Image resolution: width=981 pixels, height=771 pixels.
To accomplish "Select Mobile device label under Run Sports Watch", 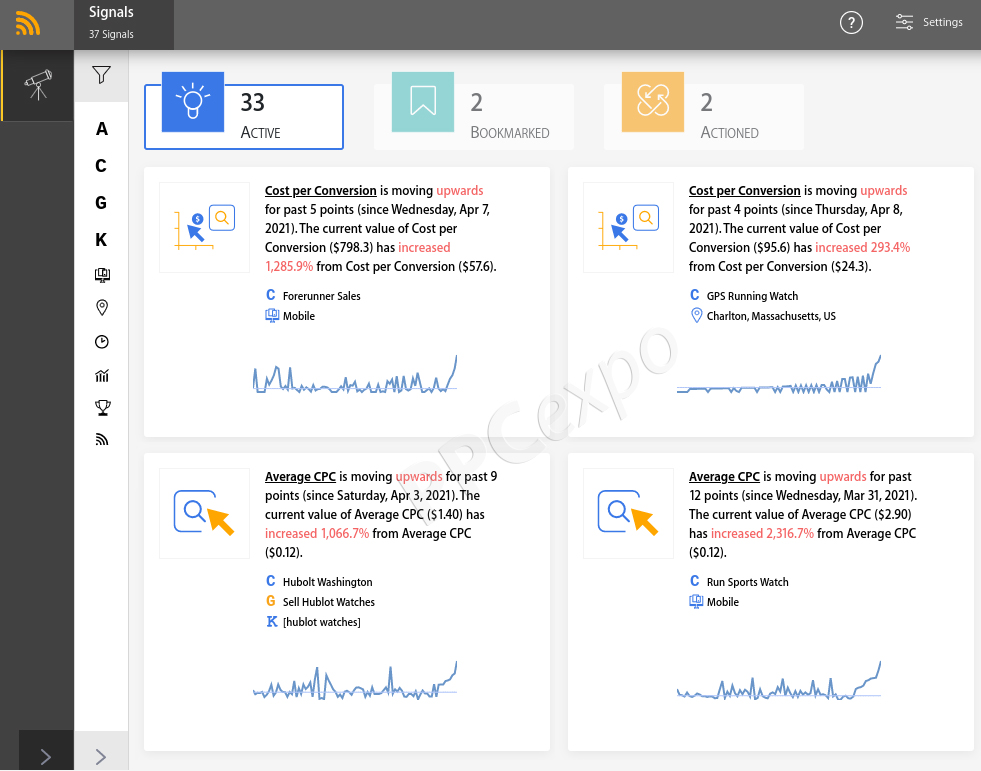I will click(723, 602).
